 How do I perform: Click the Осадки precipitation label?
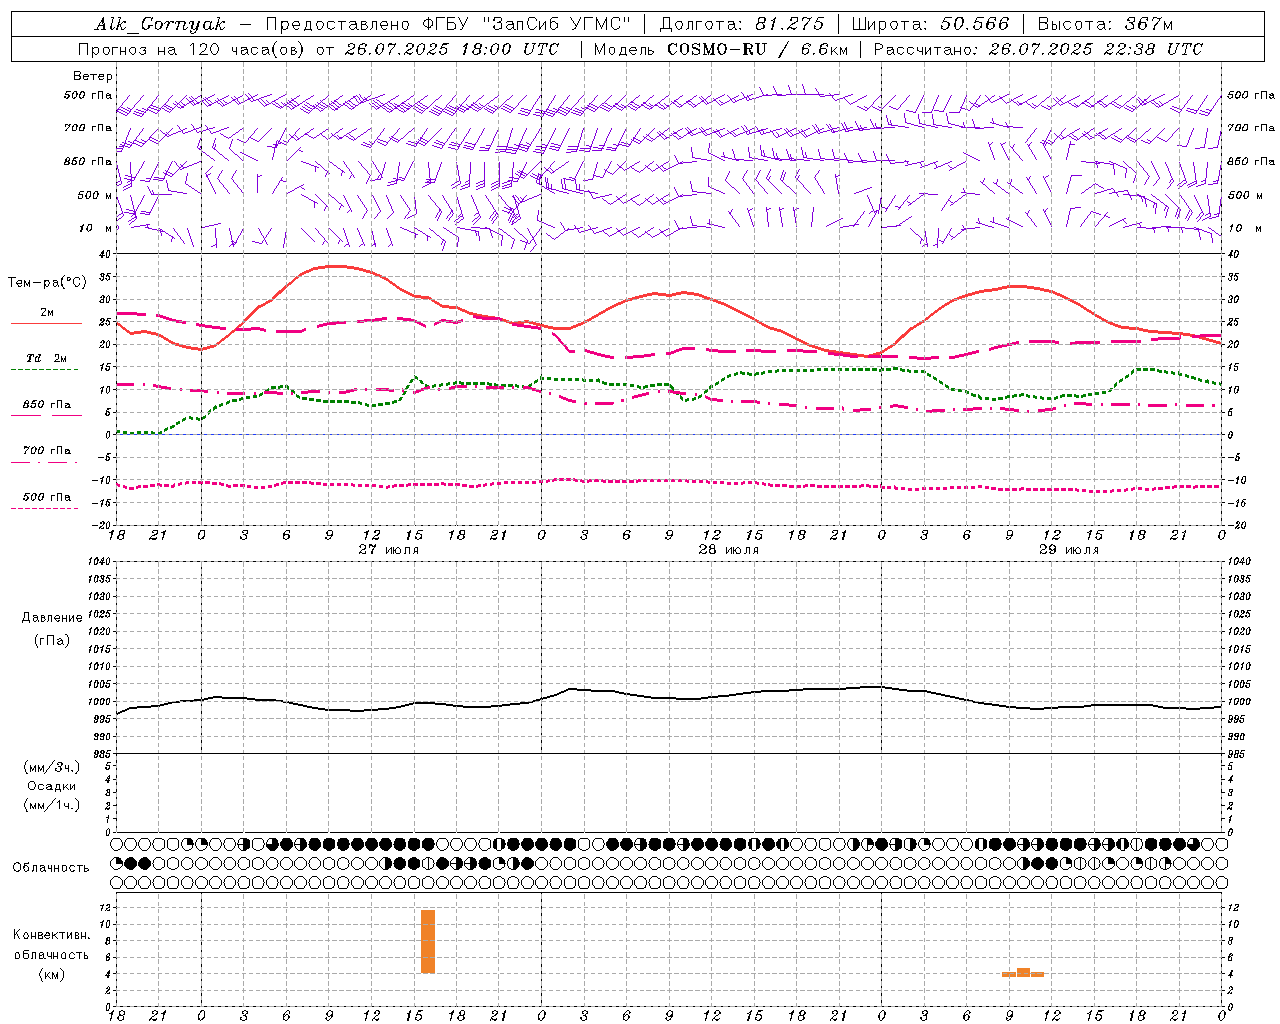tap(52, 786)
